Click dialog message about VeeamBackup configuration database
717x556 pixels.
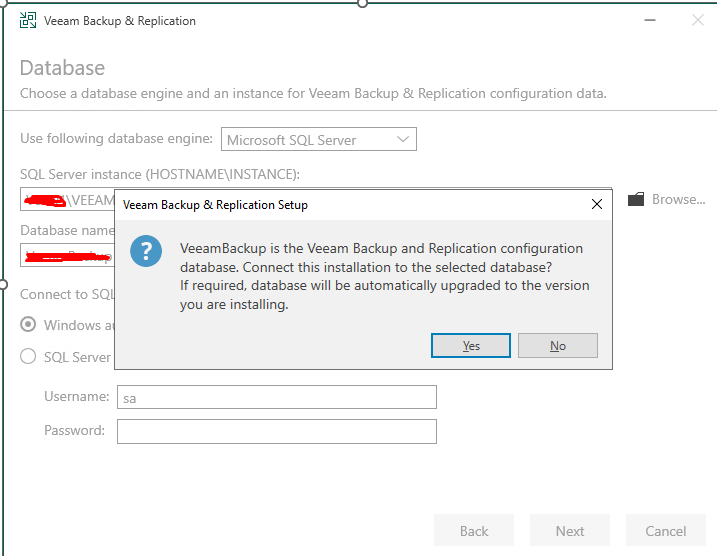(x=385, y=276)
